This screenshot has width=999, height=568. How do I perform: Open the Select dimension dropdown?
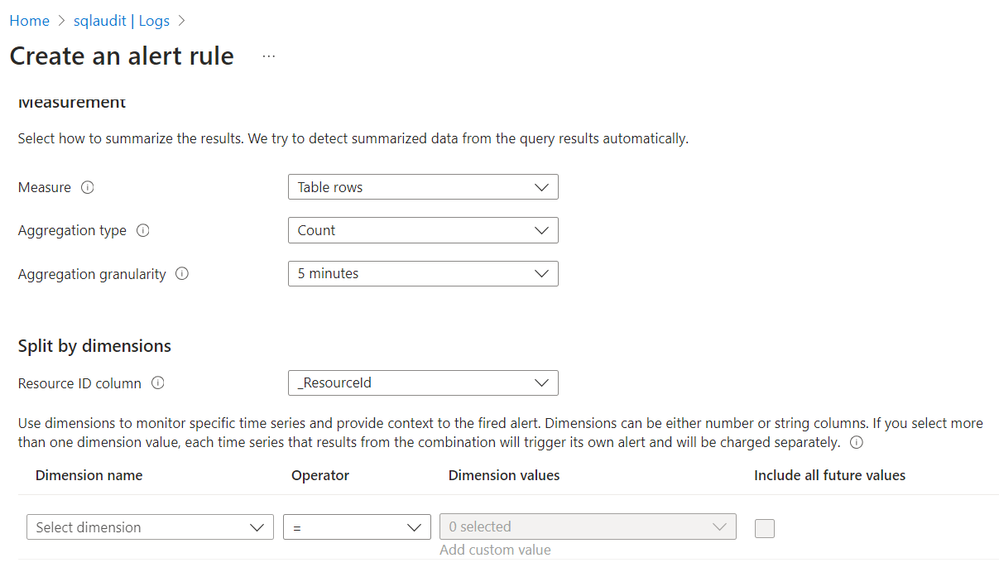(149, 527)
